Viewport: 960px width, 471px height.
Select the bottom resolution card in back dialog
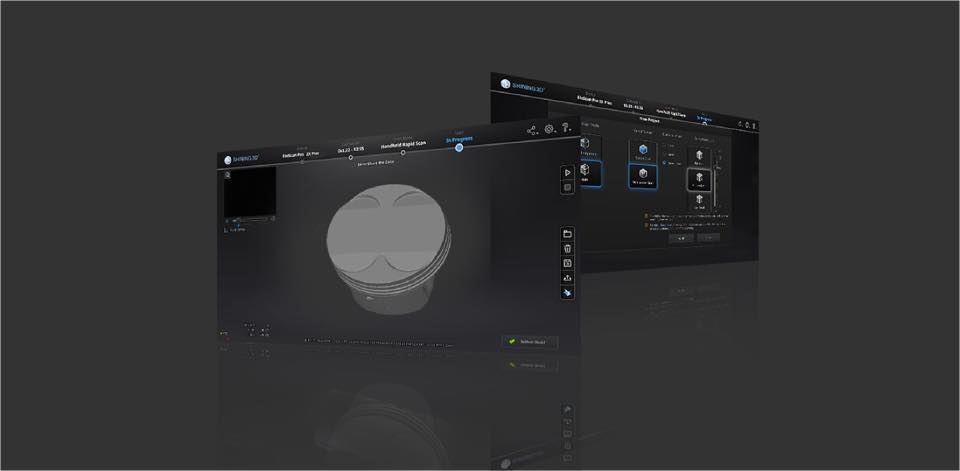click(x=699, y=203)
